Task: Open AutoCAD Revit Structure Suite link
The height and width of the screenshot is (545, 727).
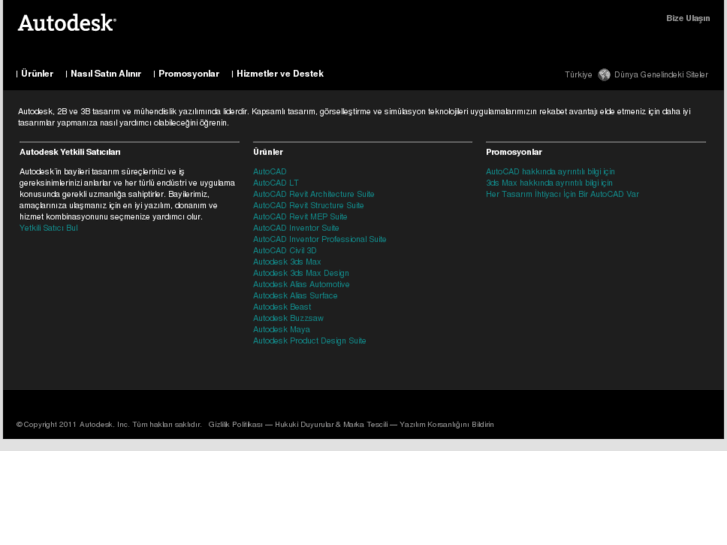Action: point(308,205)
